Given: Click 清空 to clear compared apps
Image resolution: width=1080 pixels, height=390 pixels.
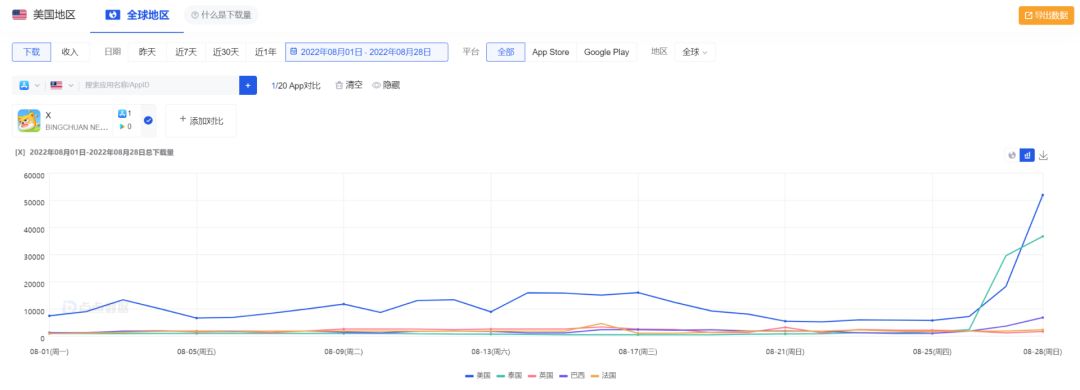Looking at the screenshot, I should pos(349,85).
